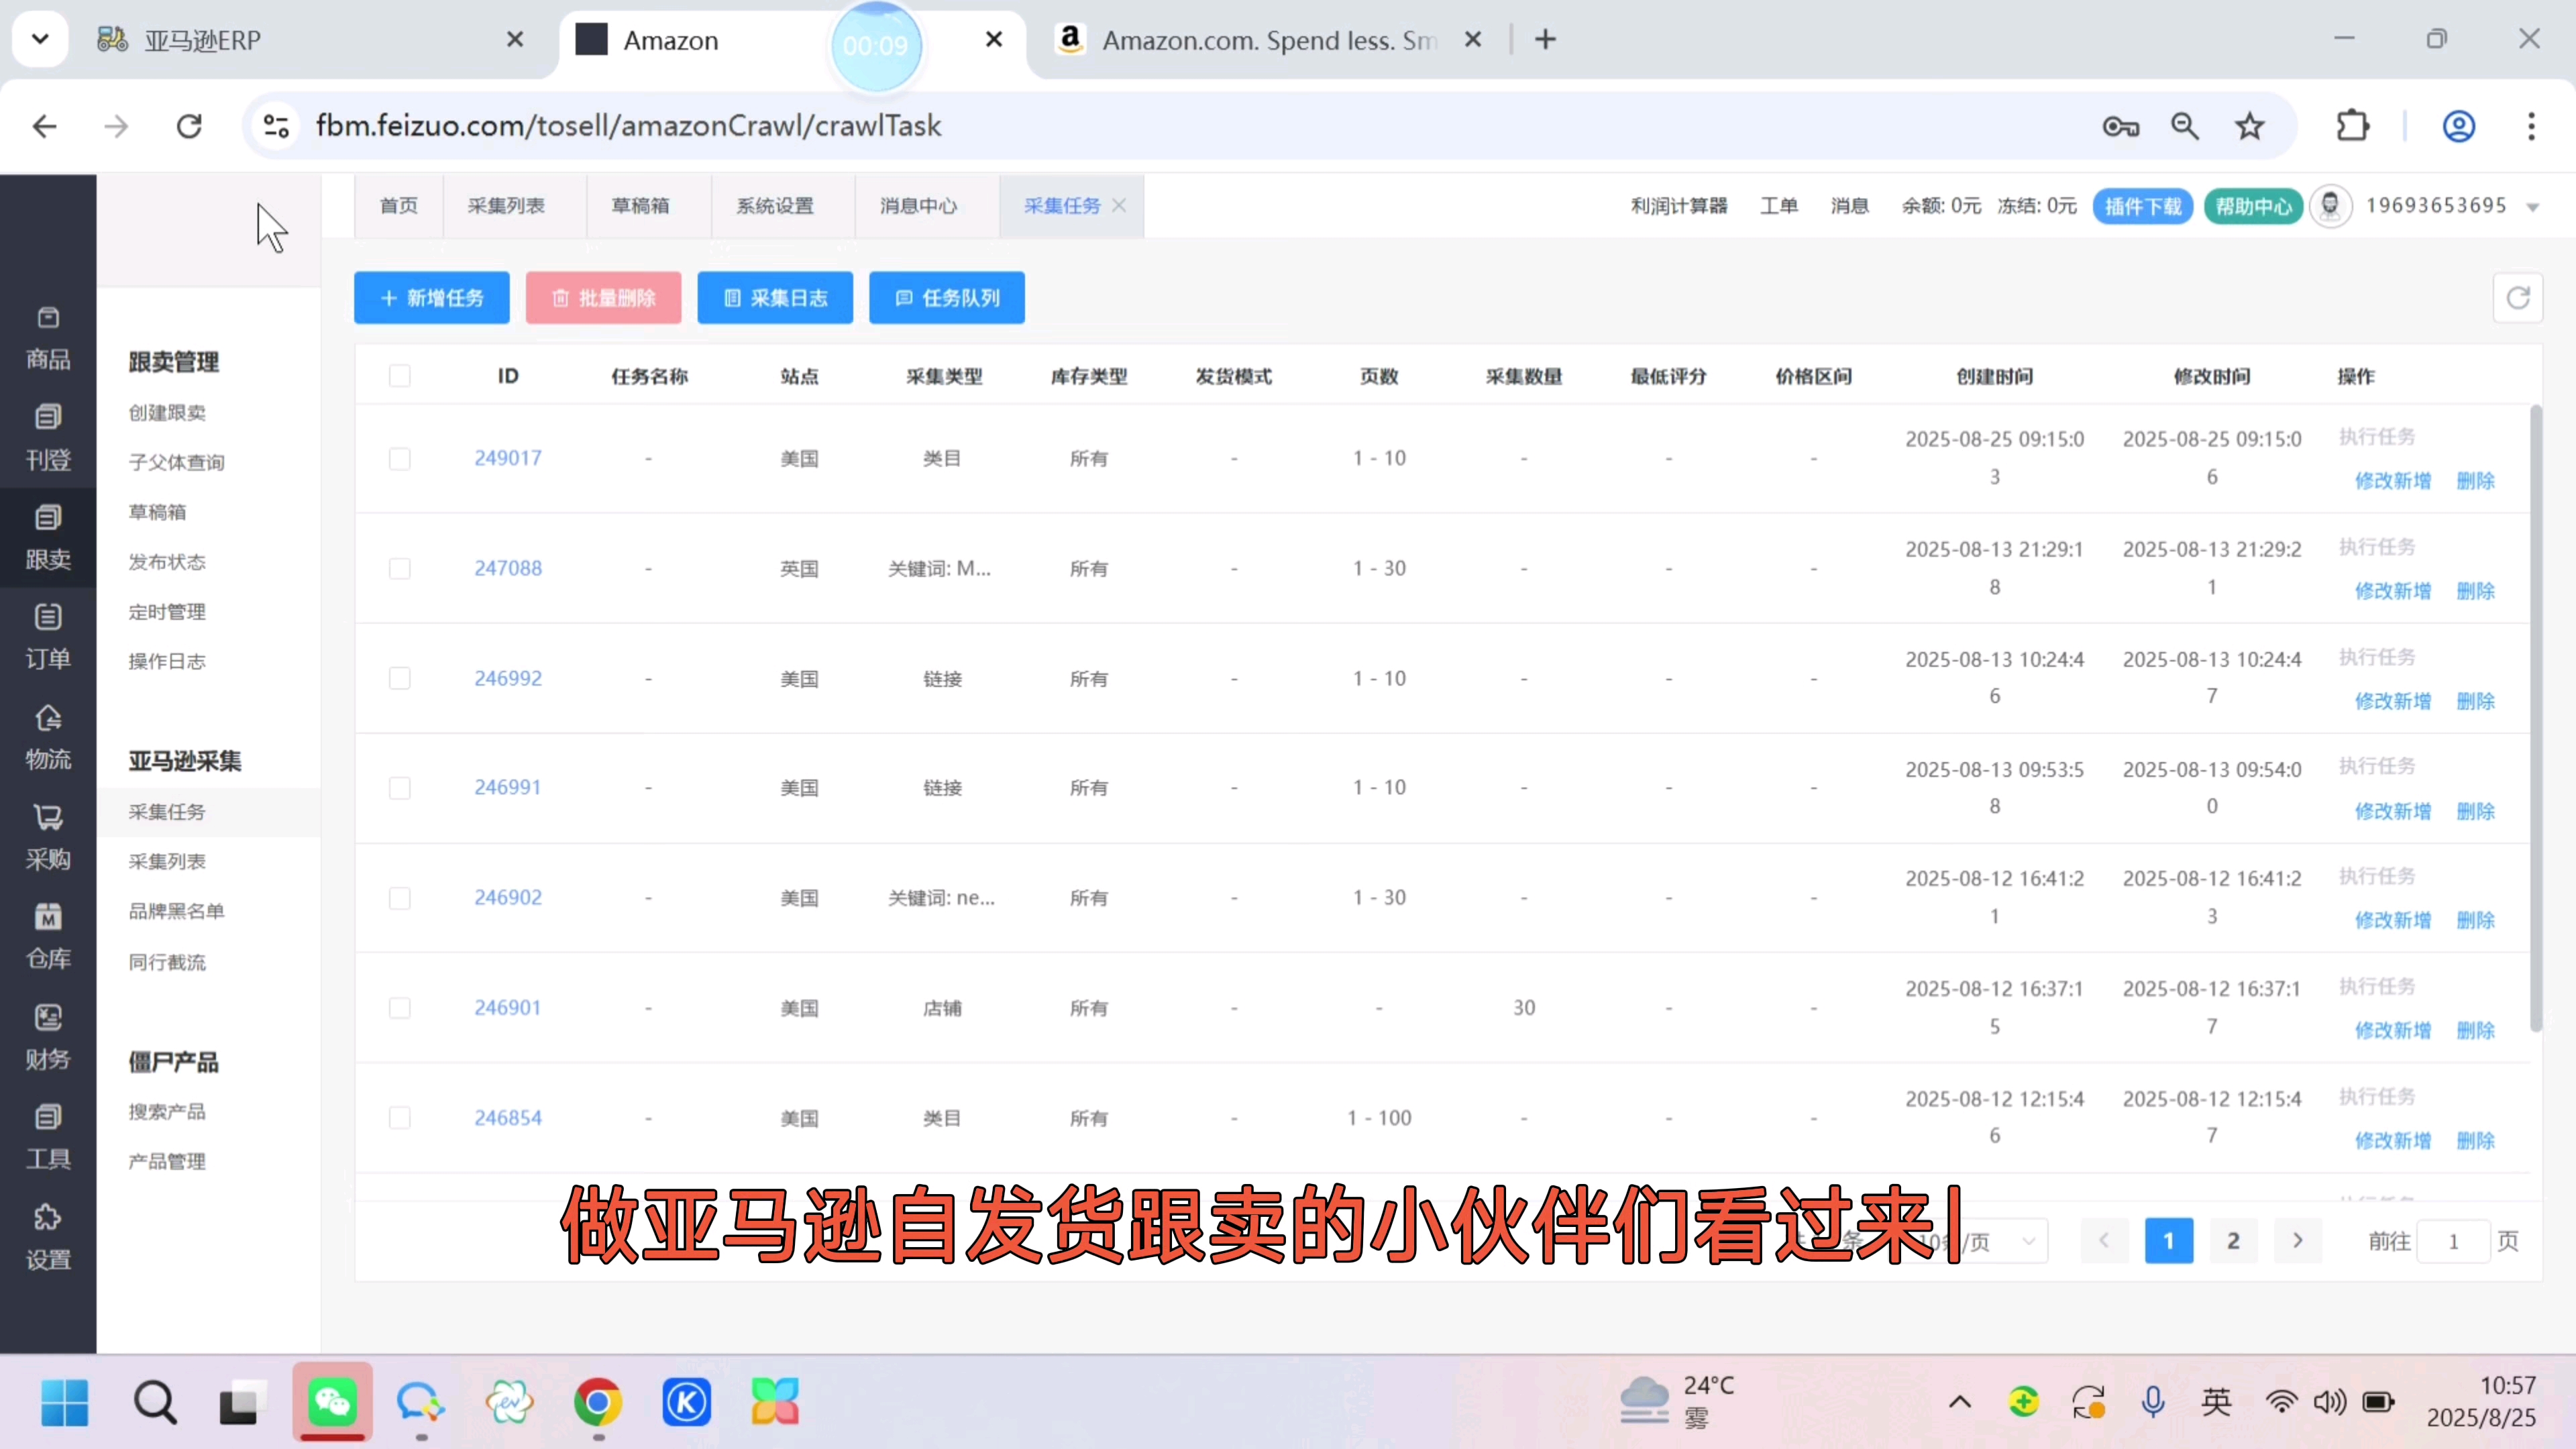
Task: Open the Chrome tab search chevron
Action: pyautogui.click(x=40, y=40)
